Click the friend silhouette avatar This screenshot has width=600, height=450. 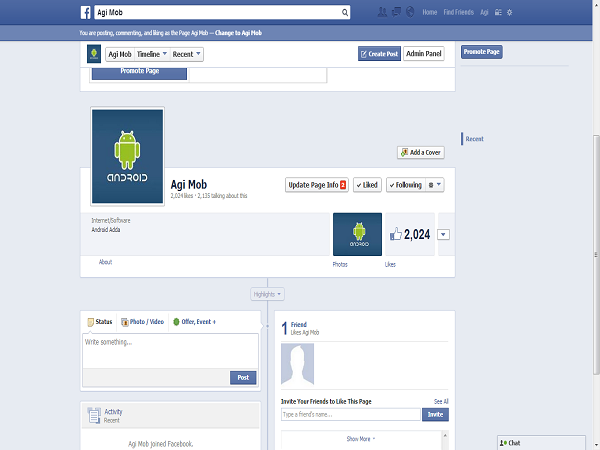[297, 364]
